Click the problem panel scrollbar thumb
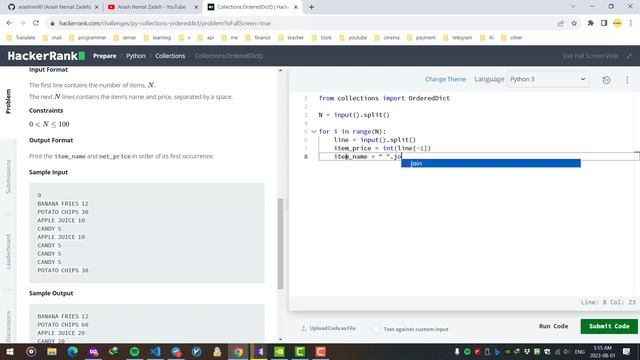640x360 pixels. [x=280, y=244]
